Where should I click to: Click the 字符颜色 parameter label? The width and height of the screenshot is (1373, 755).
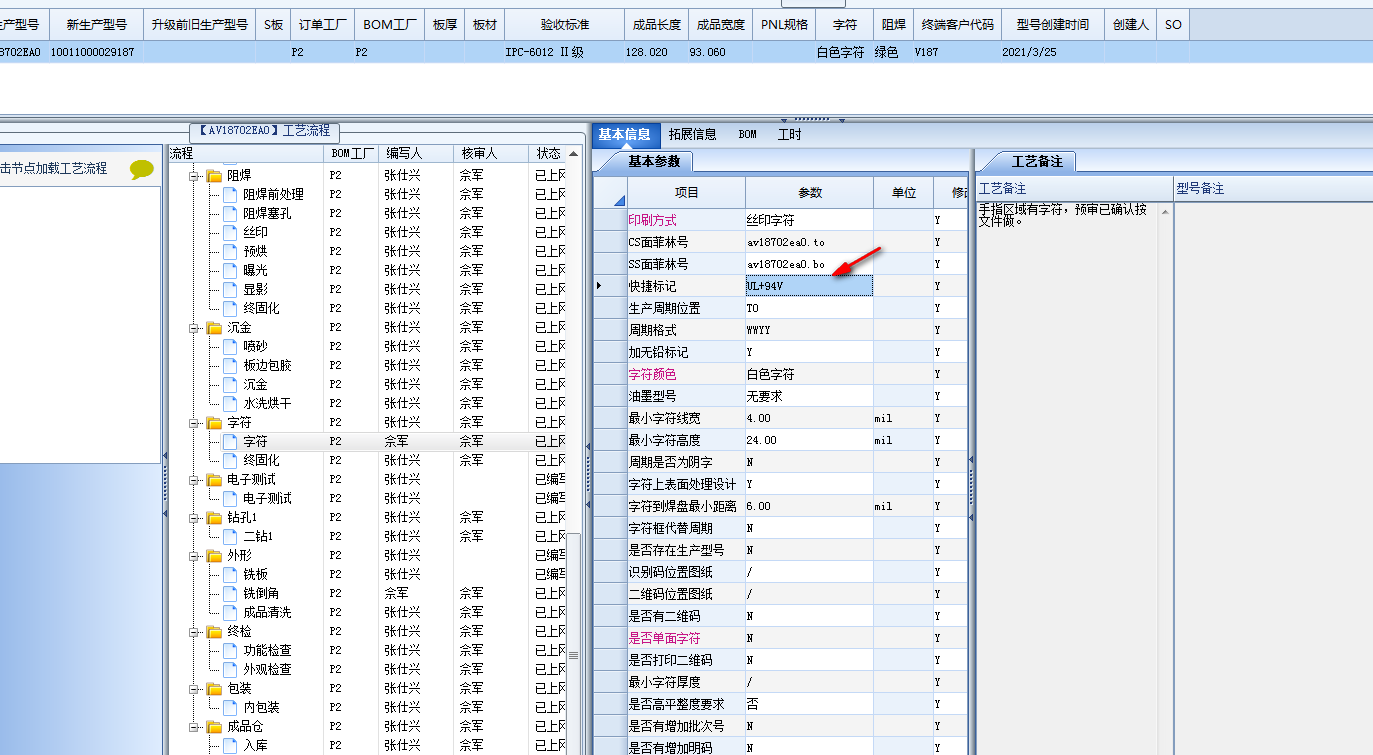click(x=652, y=374)
